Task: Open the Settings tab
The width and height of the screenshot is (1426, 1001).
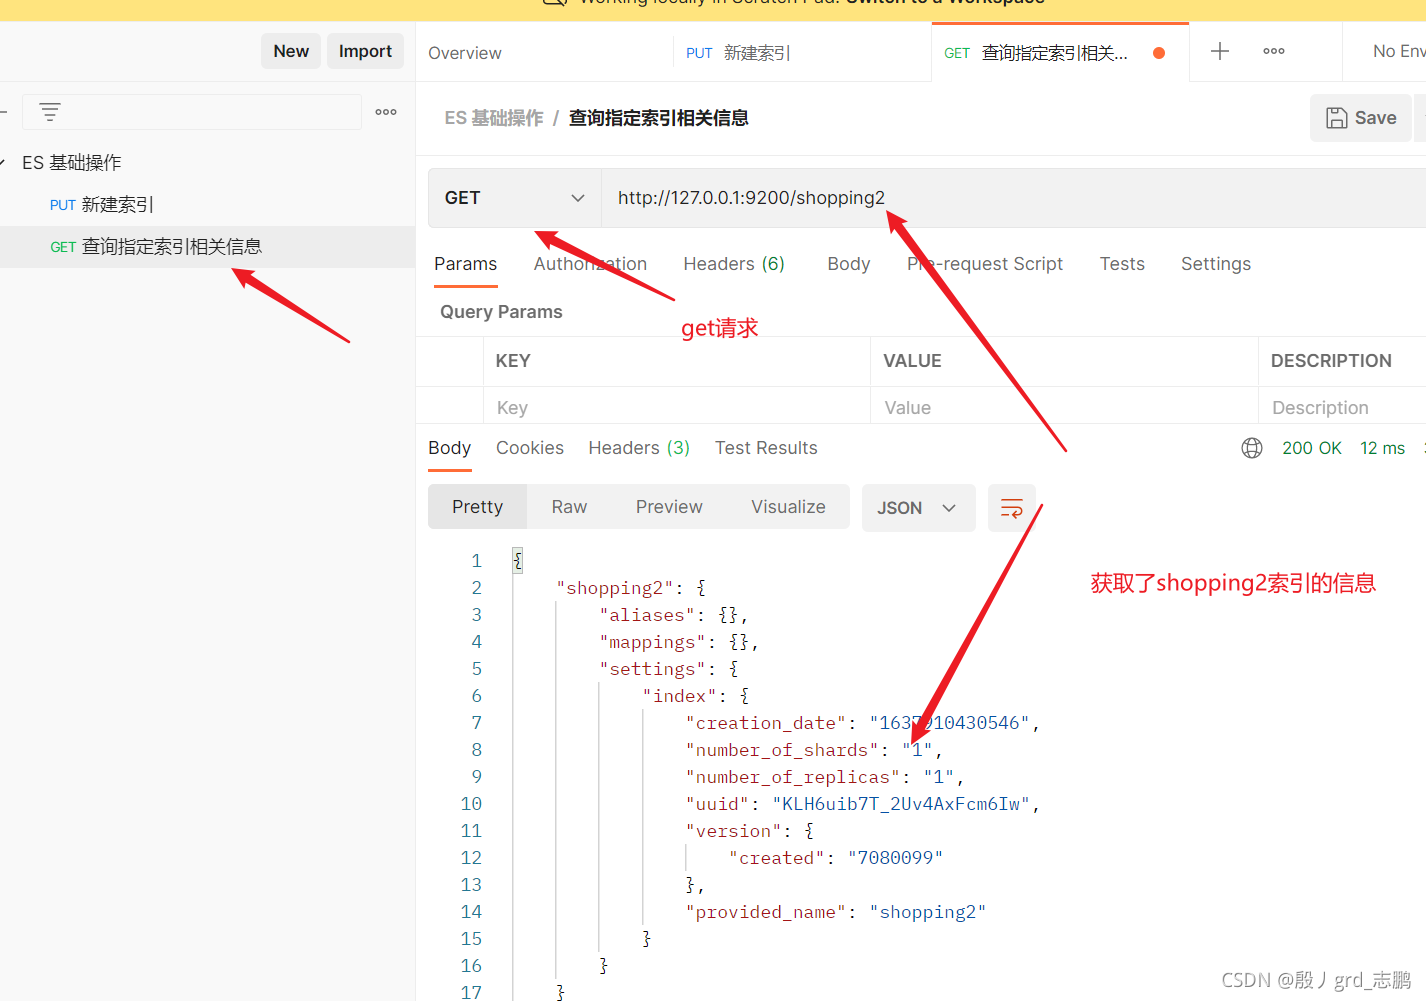Action: pos(1216,264)
